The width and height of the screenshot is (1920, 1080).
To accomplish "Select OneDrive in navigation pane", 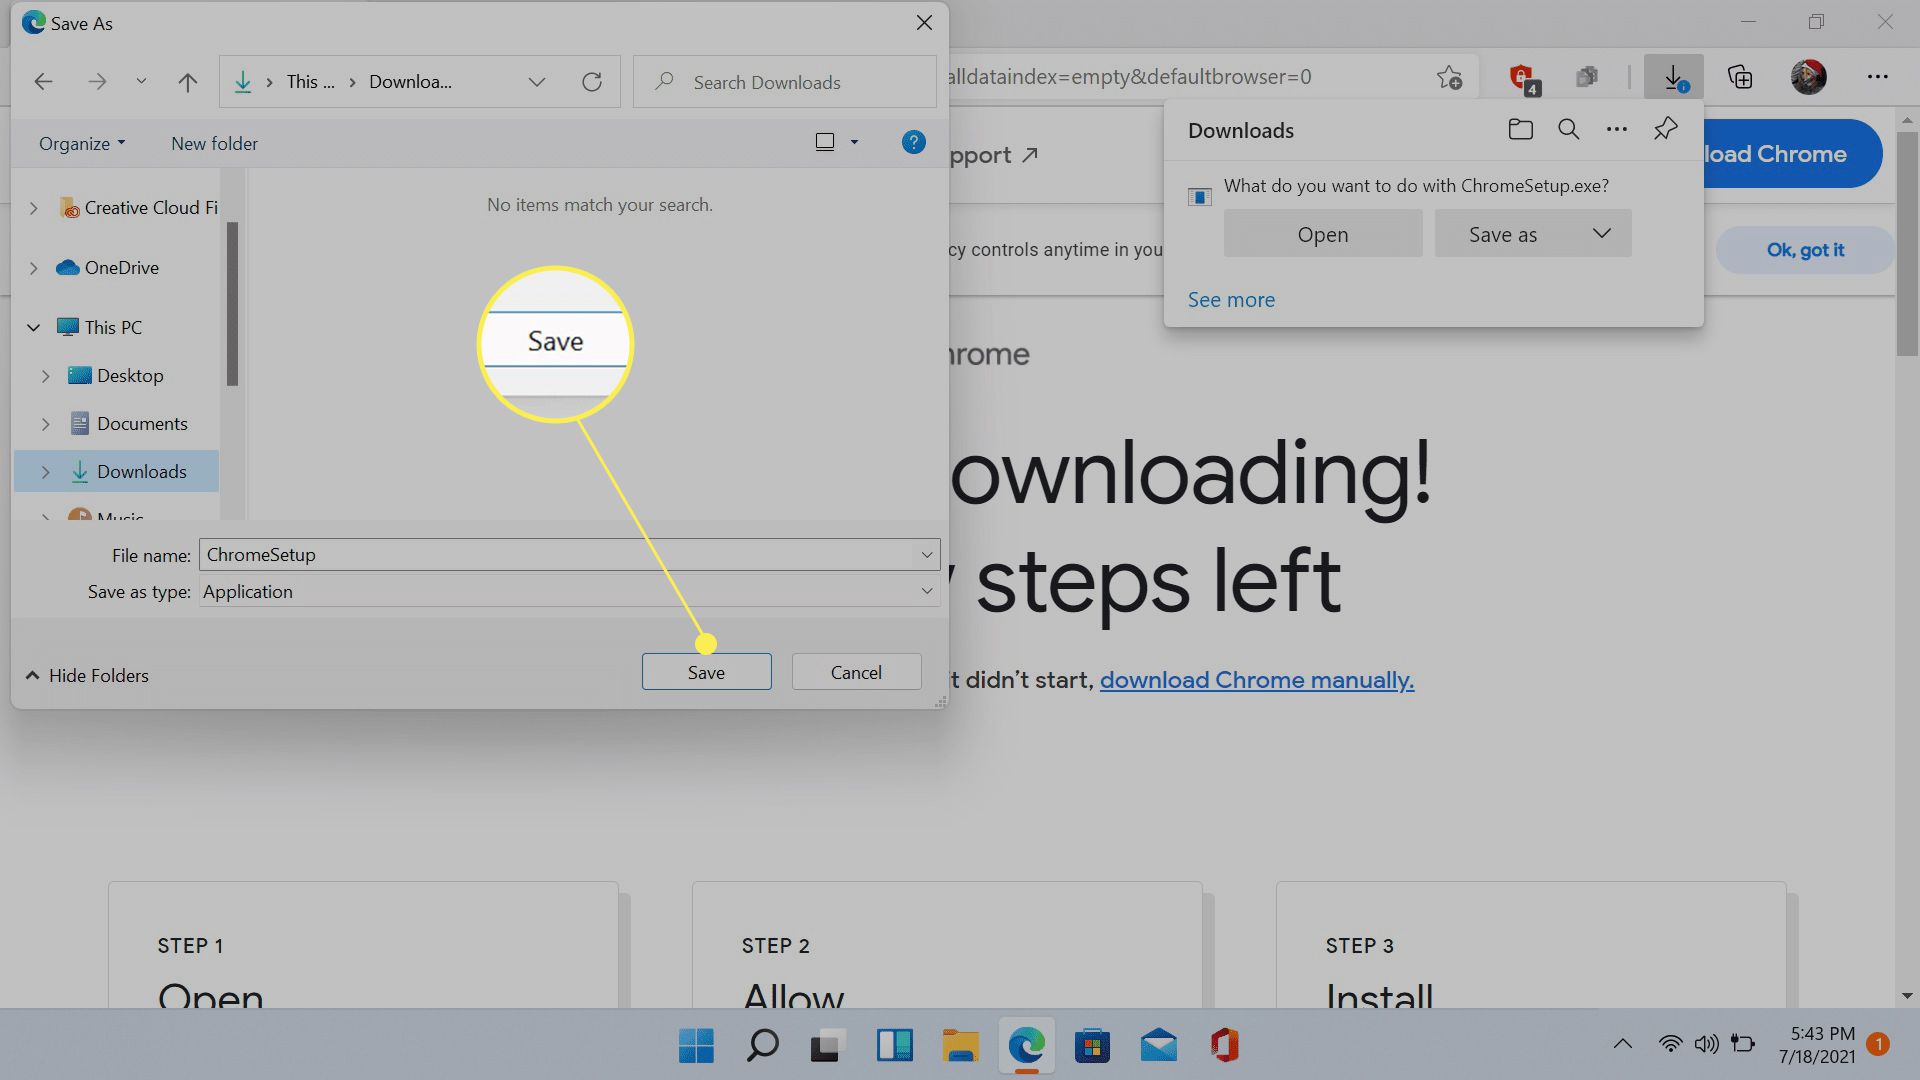I will pyautogui.click(x=108, y=268).
